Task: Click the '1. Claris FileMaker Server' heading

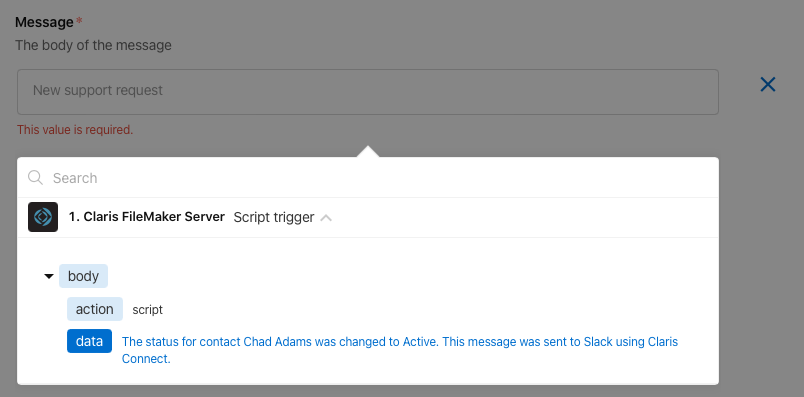Action: tap(147, 217)
